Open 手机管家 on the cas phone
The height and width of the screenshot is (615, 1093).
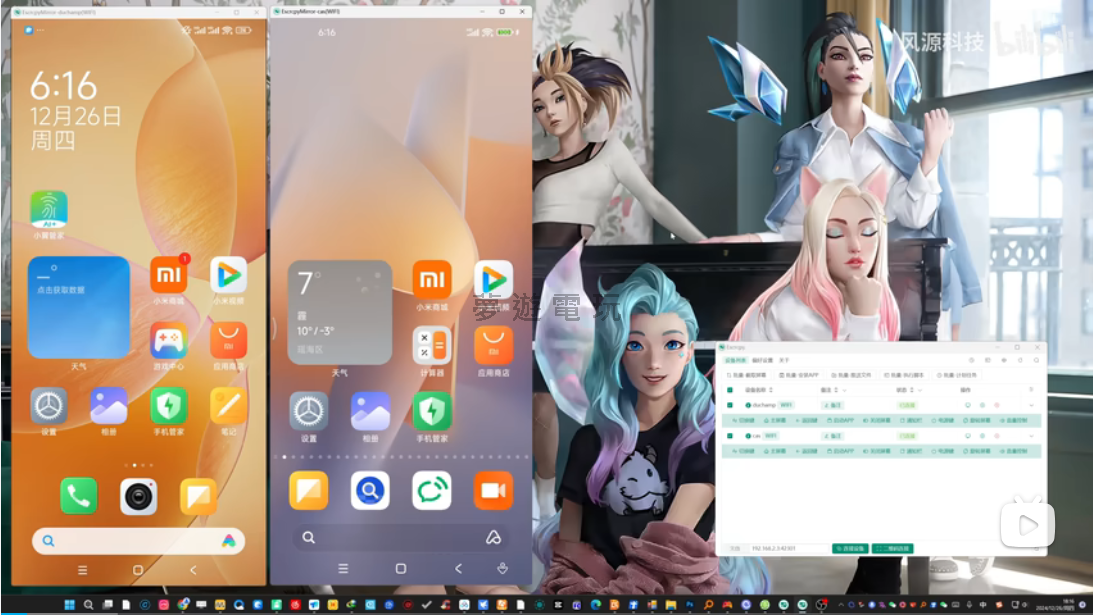[x=431, y=411]
